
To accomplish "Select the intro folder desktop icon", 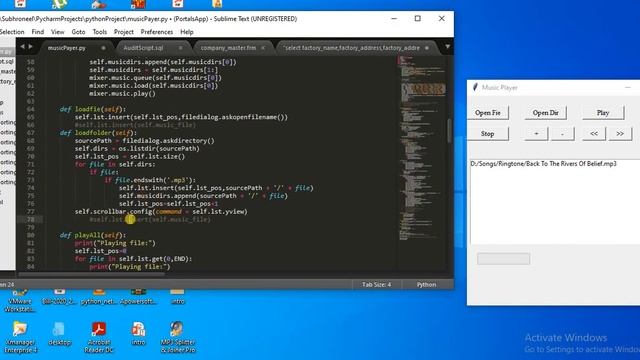I will [177, 297].
